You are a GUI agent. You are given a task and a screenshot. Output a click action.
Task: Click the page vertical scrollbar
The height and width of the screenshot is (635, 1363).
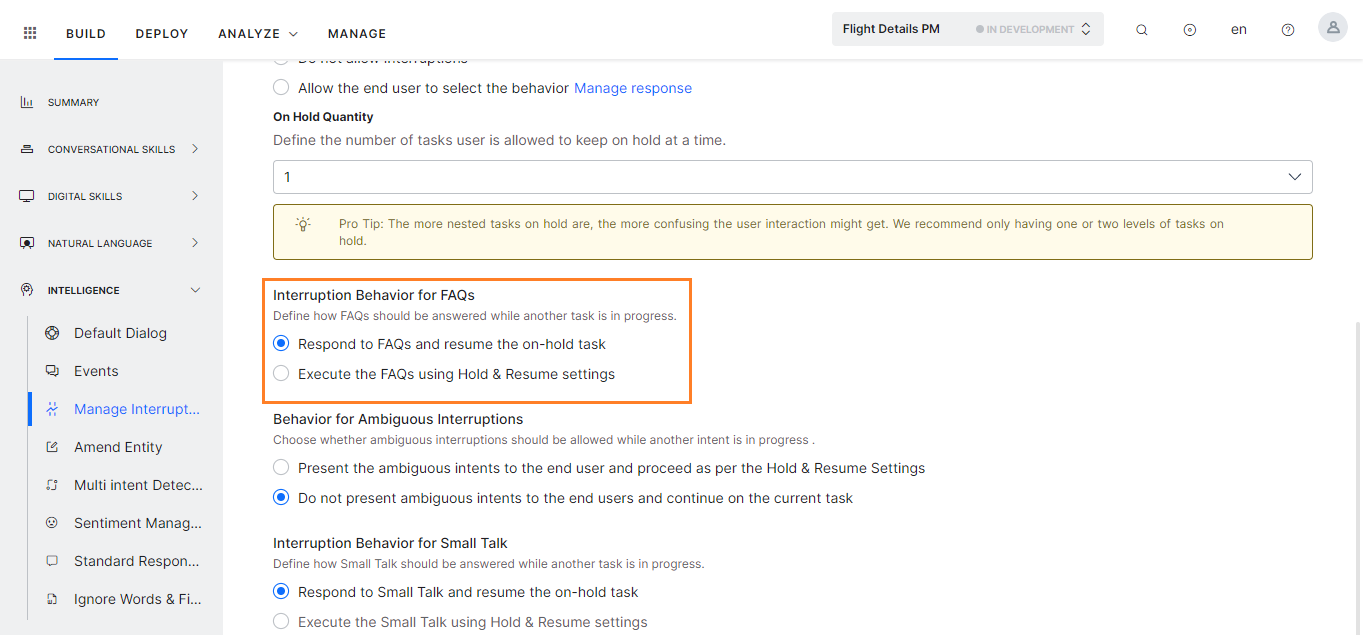(x=1357, y=478)
